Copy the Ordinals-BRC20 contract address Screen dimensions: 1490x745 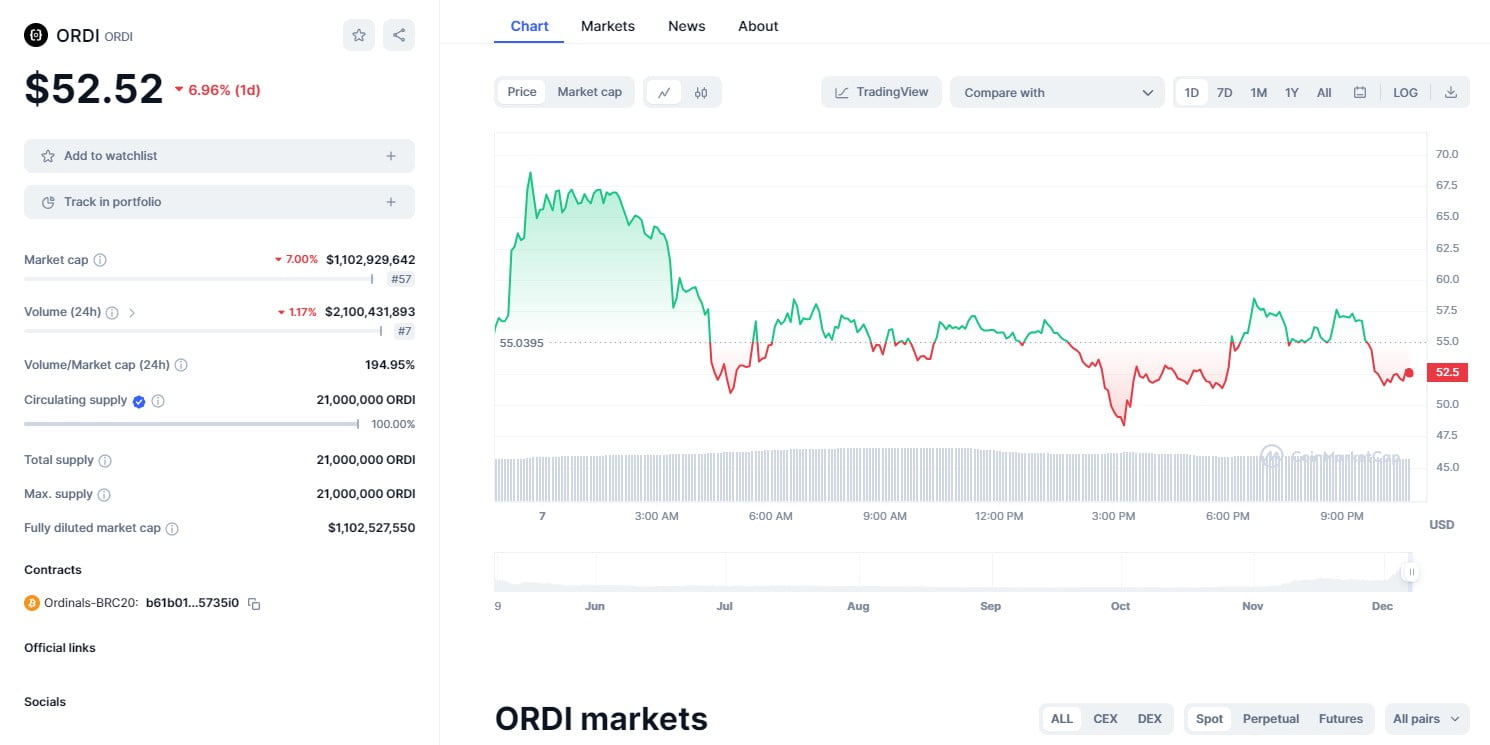click(254, 604)
